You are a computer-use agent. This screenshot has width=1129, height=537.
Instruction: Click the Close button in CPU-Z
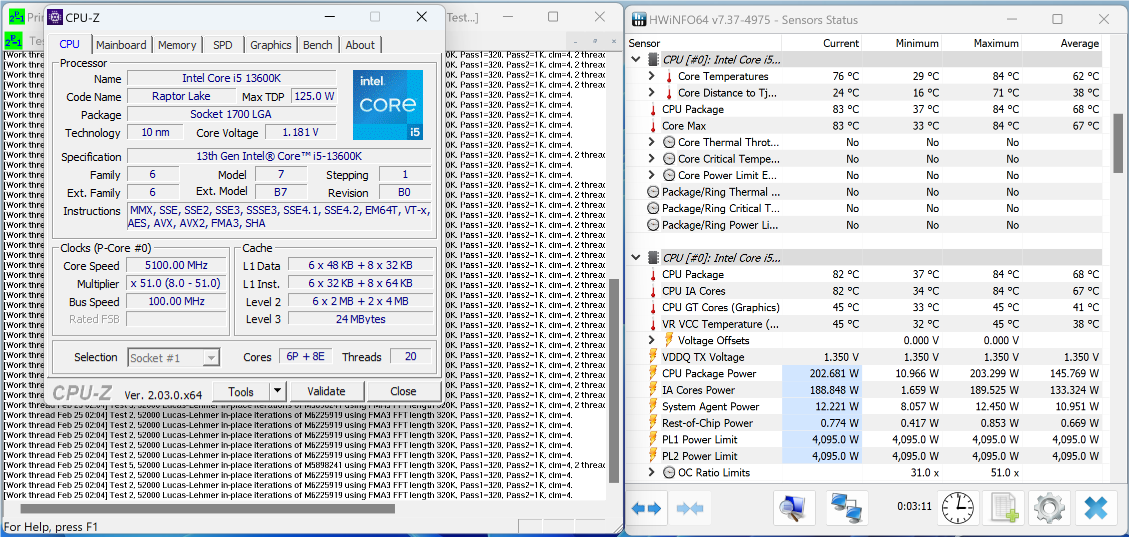[x=403, y=392]
